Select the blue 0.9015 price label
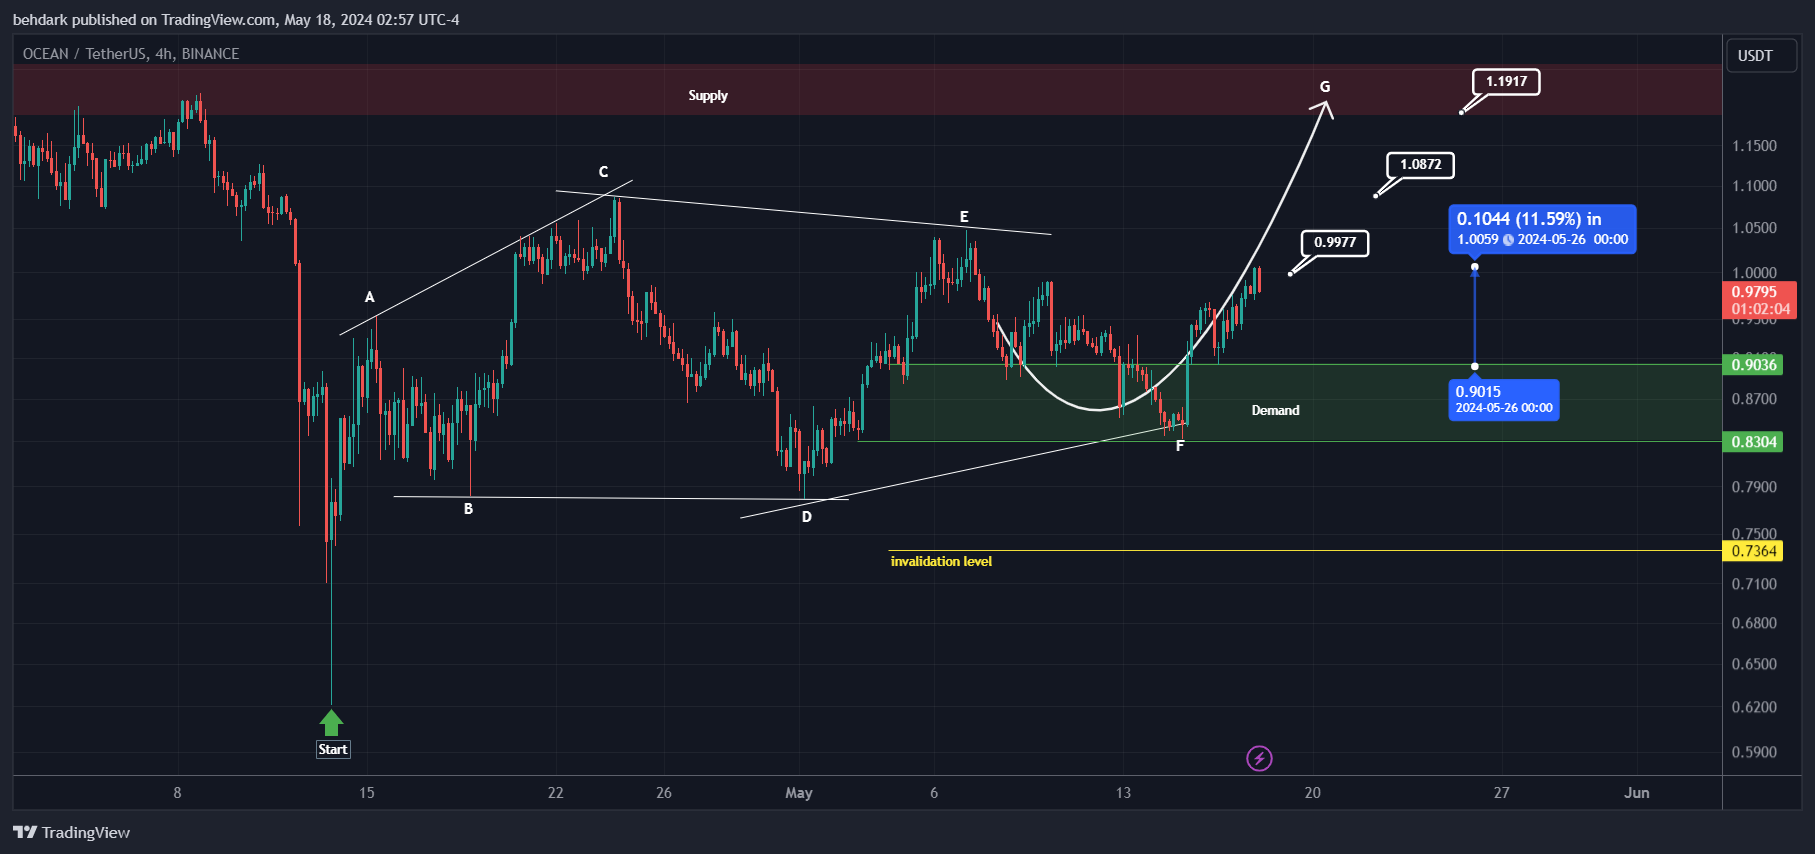Viewport: 1815px width, 854px height. pos(1504,400)
